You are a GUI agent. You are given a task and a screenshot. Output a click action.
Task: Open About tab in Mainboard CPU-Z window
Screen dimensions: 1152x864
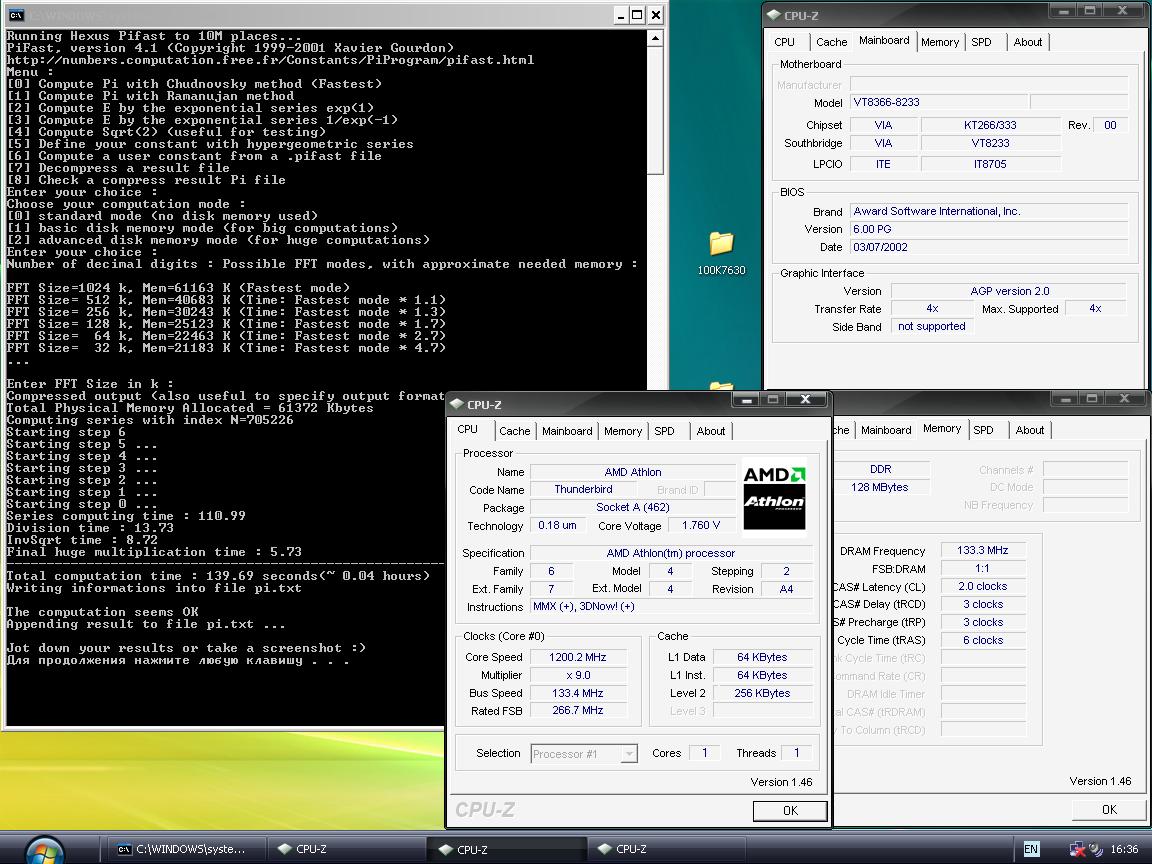point(1028,42)
